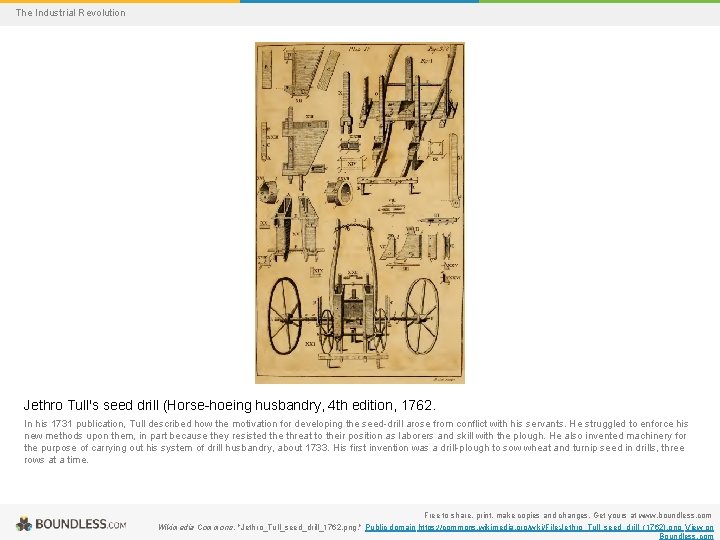This screenshot has height=540, width=720.
Task: Click the slide title 'Jethro Tull's seed drill'
Action: tap(230, 405)
